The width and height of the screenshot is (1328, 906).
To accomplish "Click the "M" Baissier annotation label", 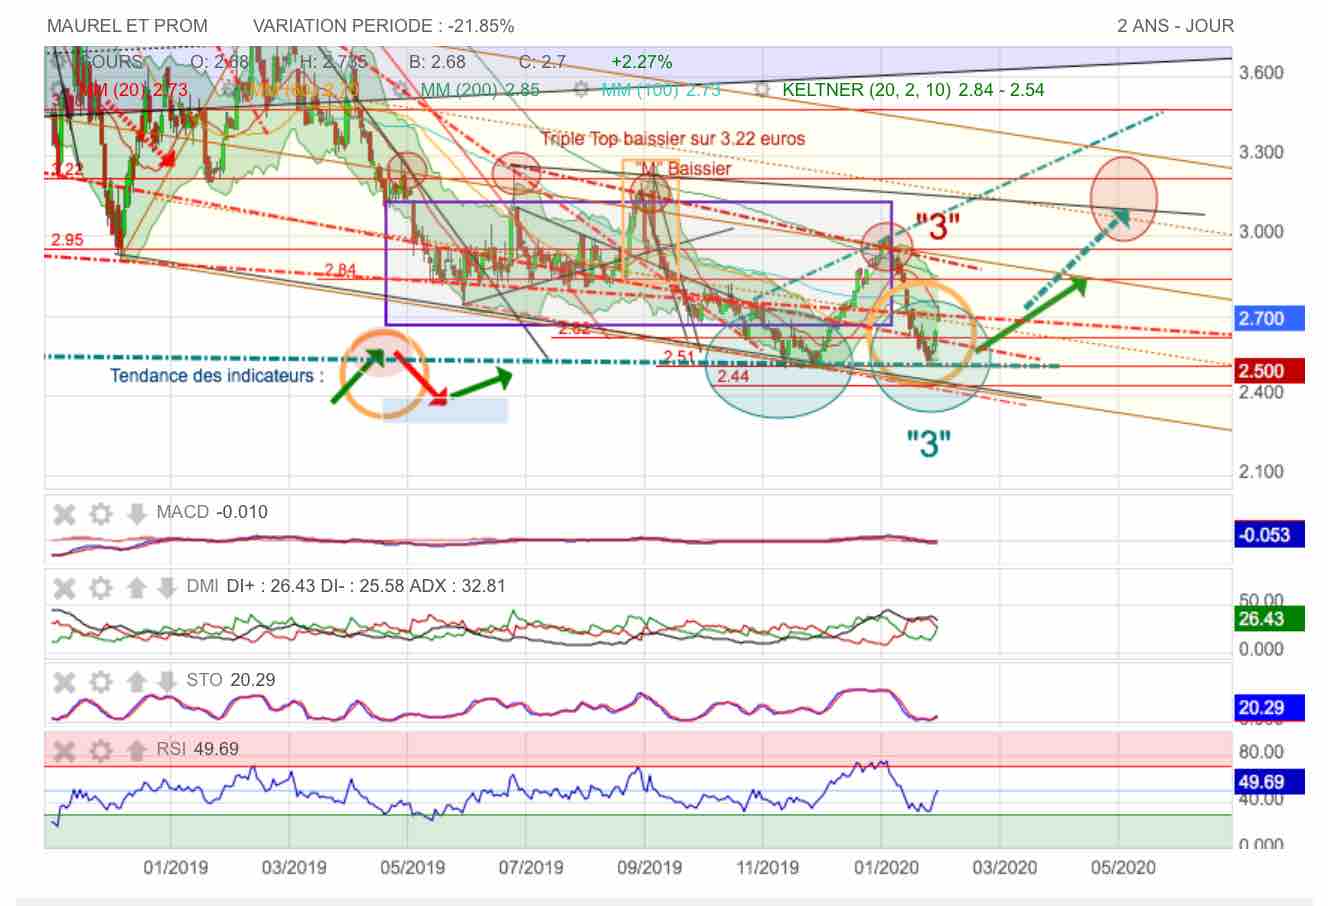I will pyautogui.click(x=685, y=168).
